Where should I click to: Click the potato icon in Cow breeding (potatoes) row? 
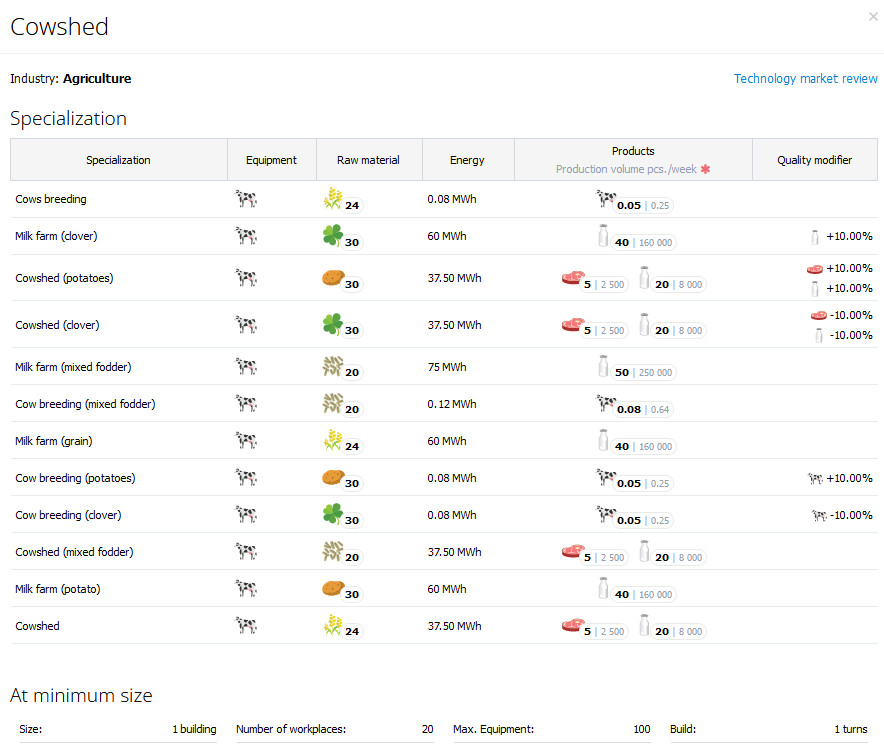pos(333,477)
